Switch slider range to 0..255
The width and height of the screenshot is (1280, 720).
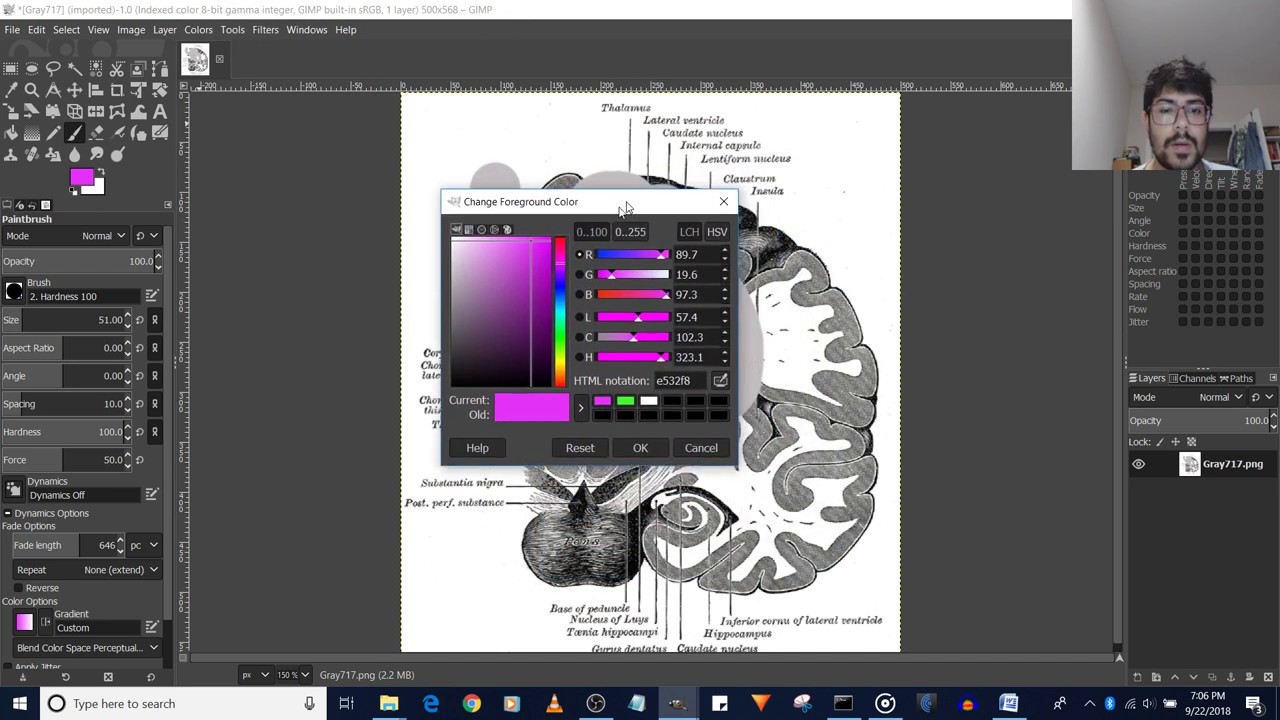(x=630, y=232)
